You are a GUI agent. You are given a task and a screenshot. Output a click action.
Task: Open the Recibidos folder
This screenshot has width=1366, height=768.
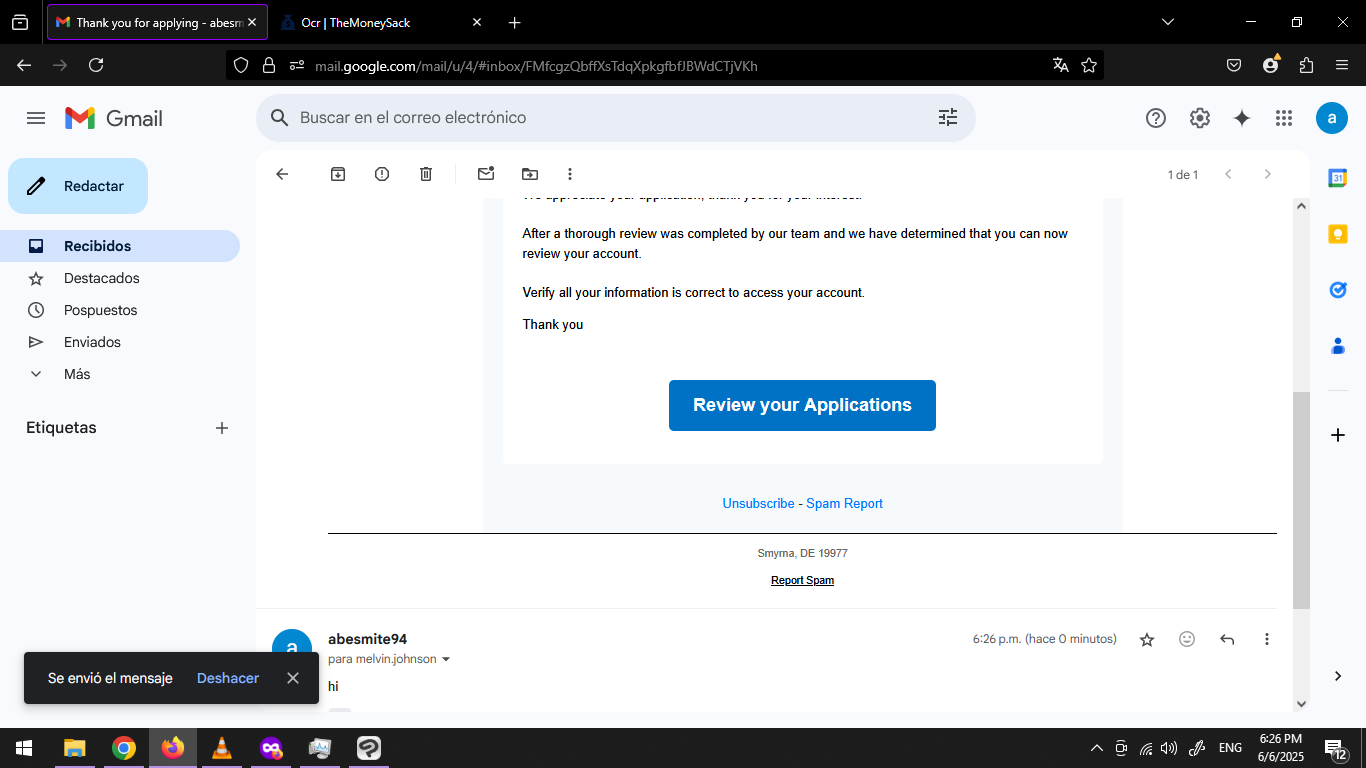(x=120, y=246)
